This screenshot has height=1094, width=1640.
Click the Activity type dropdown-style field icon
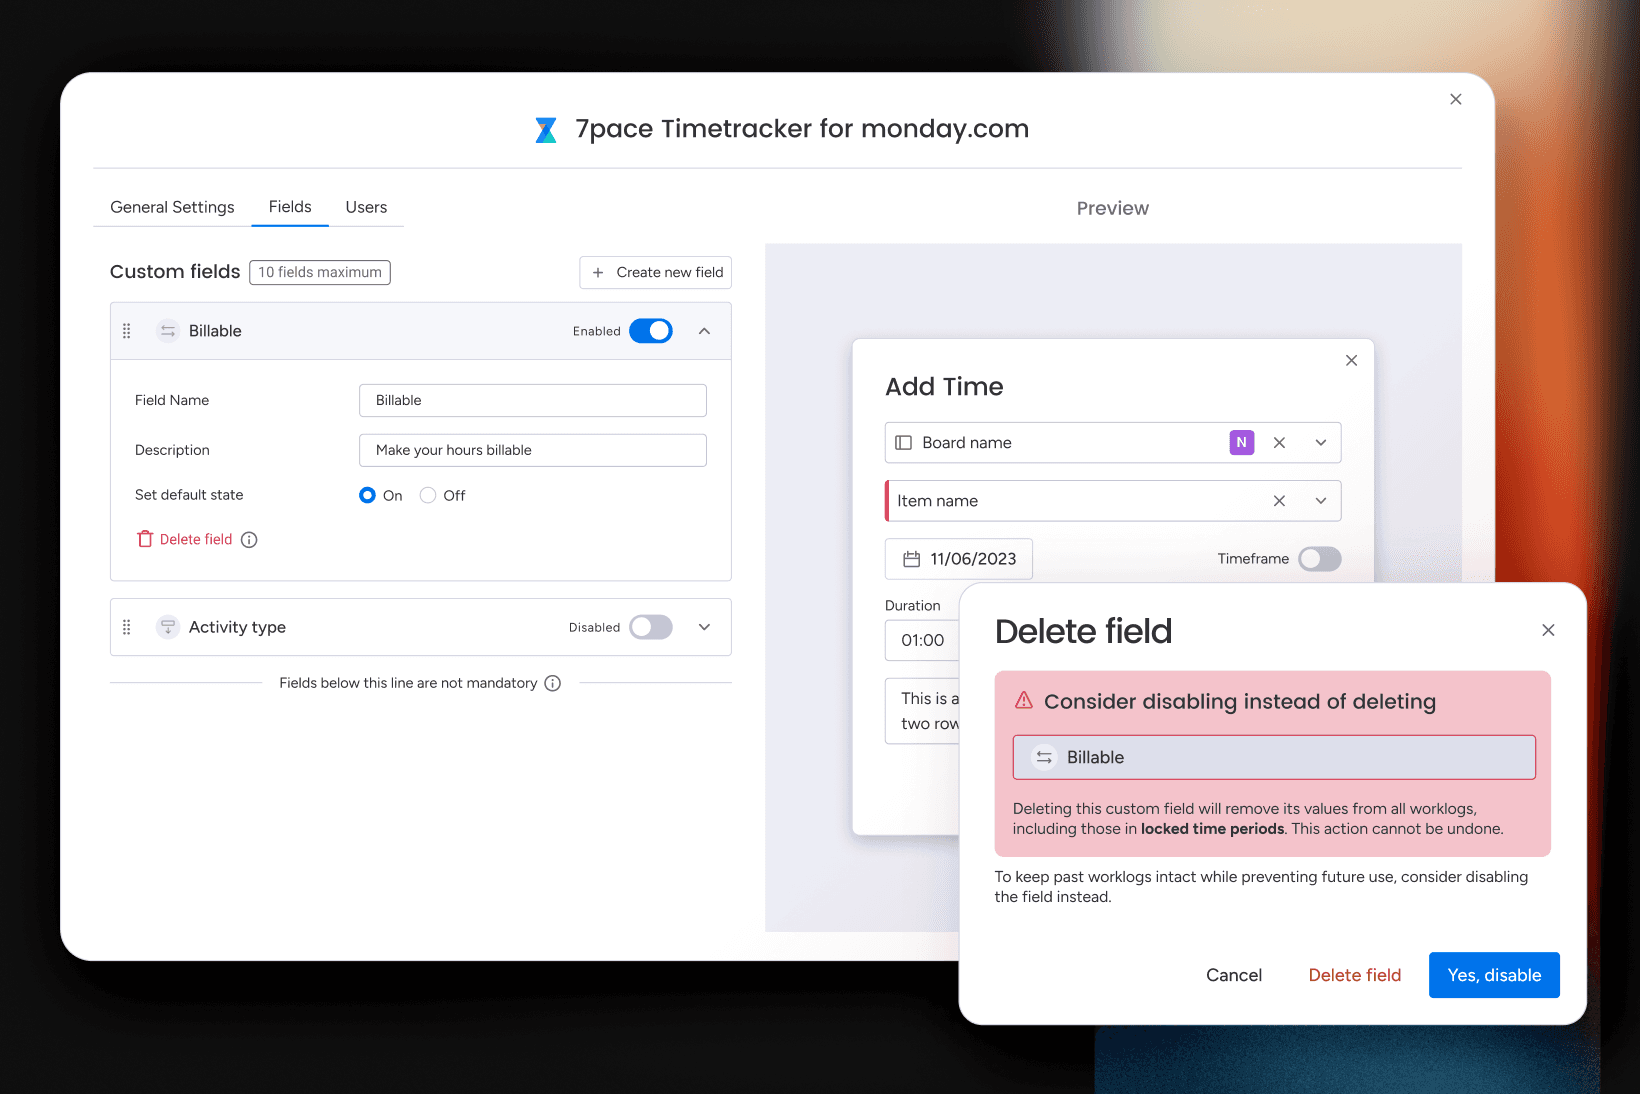click(168, 627)
